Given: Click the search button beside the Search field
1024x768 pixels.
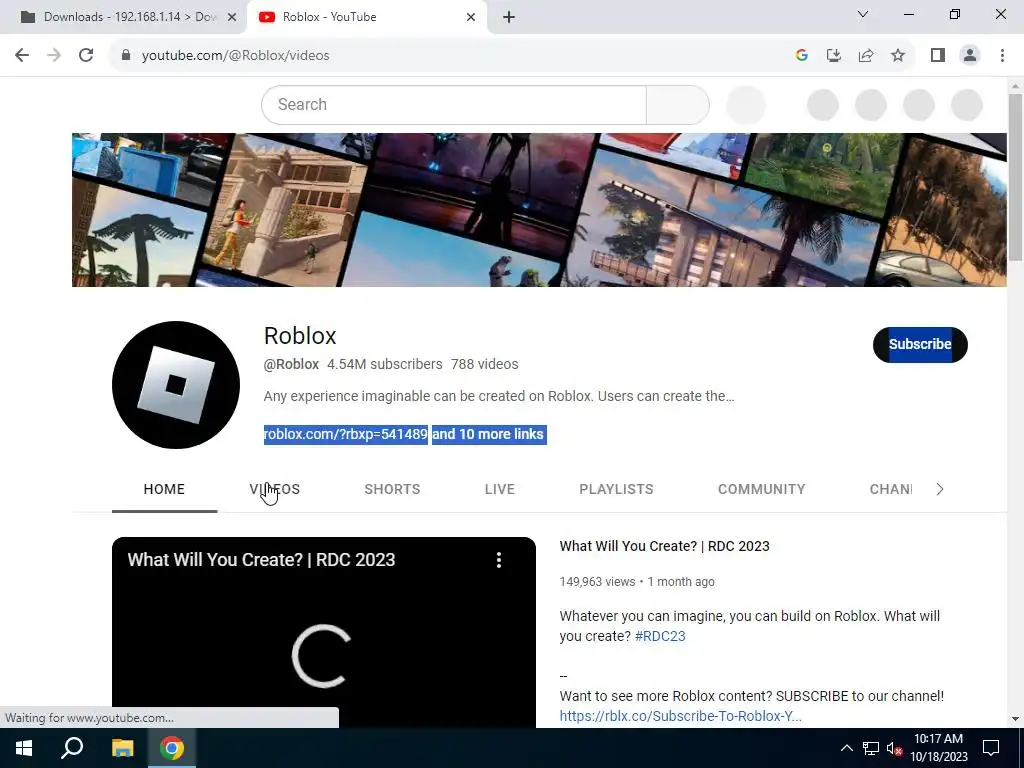Looking at the screenshot, I should point(677,104).
